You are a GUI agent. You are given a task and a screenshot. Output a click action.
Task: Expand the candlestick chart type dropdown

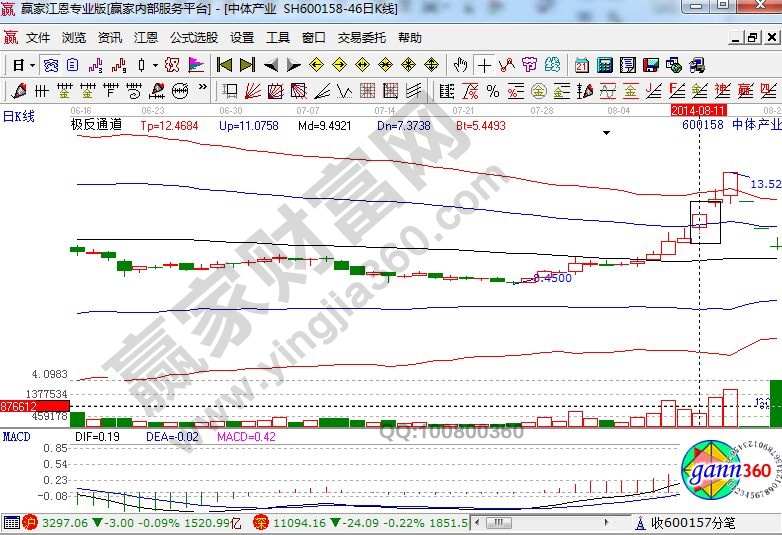tap(154, 65)
